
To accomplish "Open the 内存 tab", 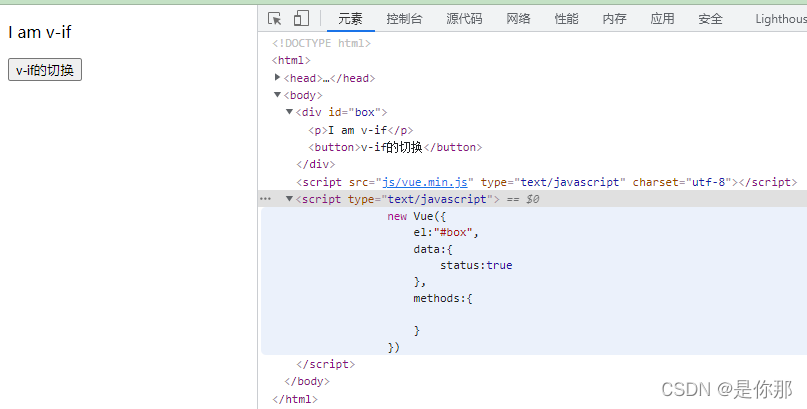I will coord(614,19).
